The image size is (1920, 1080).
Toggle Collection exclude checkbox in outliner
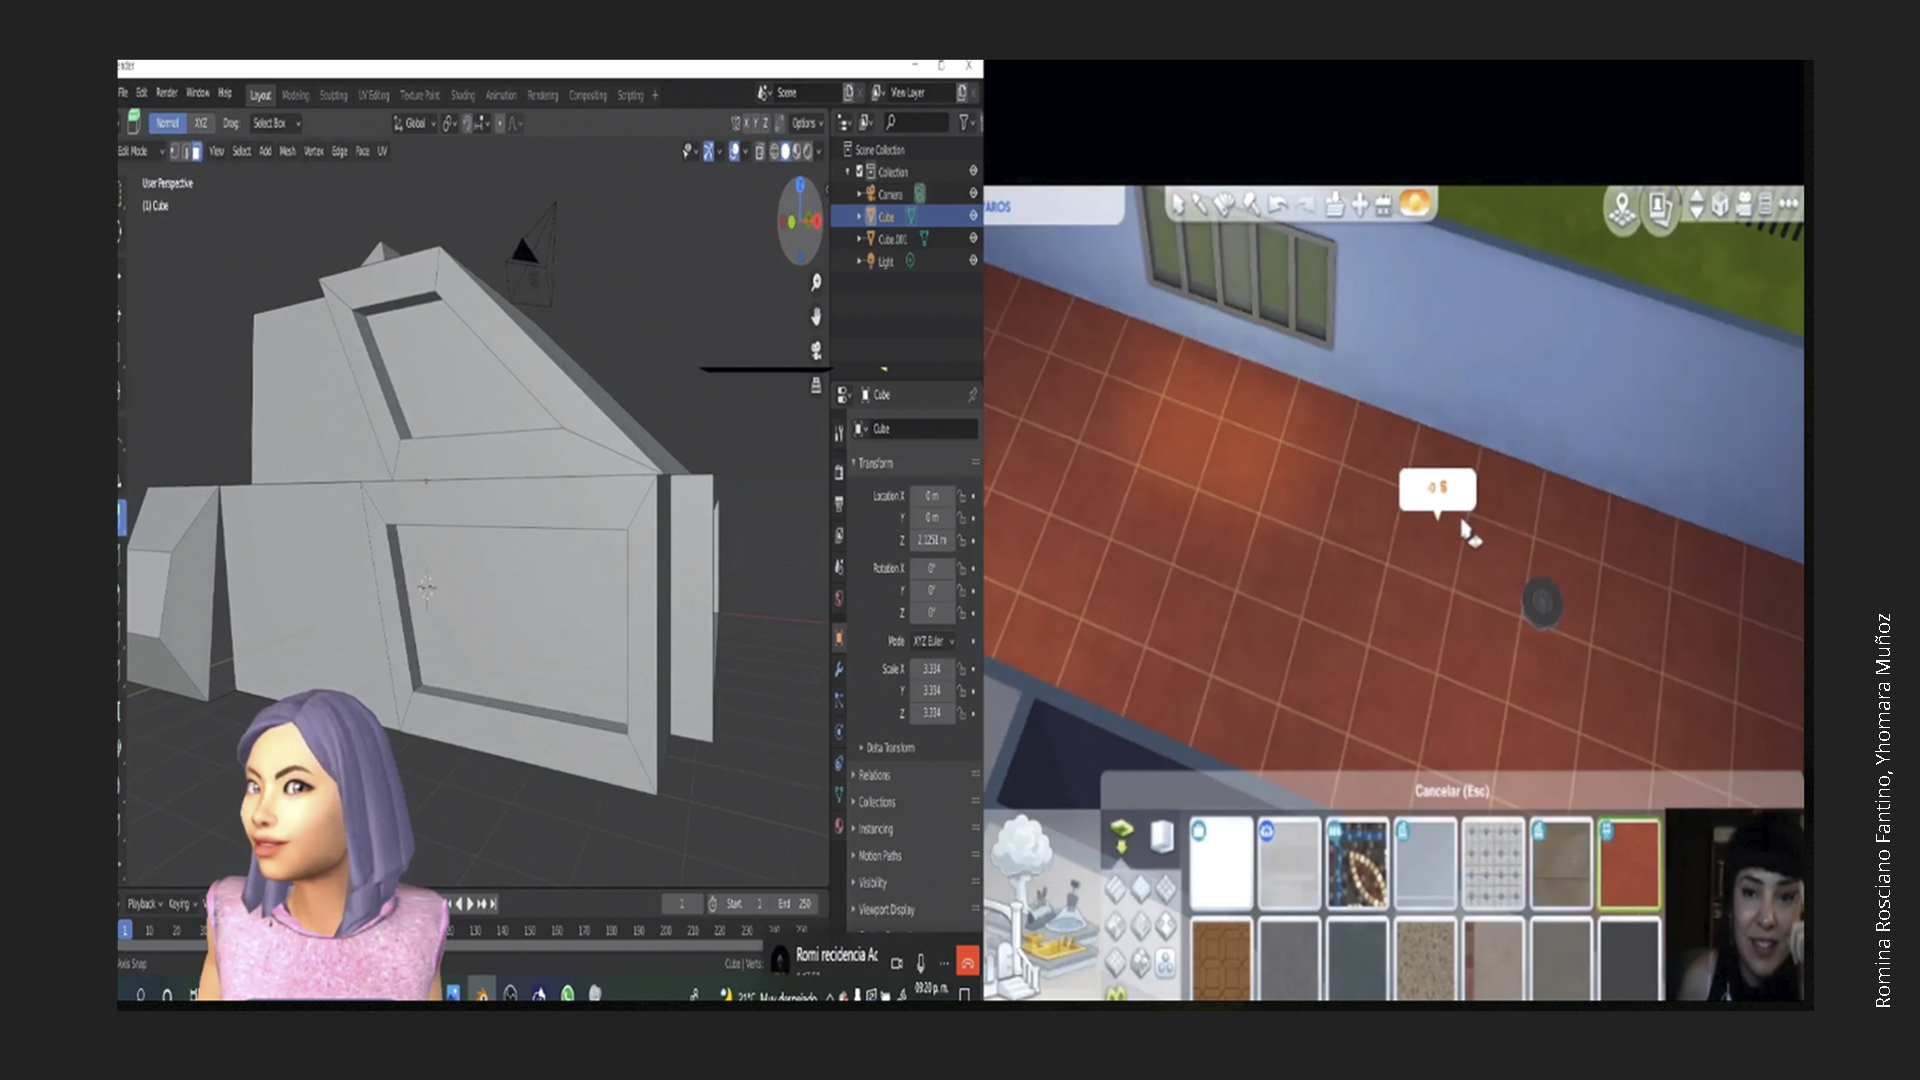tap(859, 172)
